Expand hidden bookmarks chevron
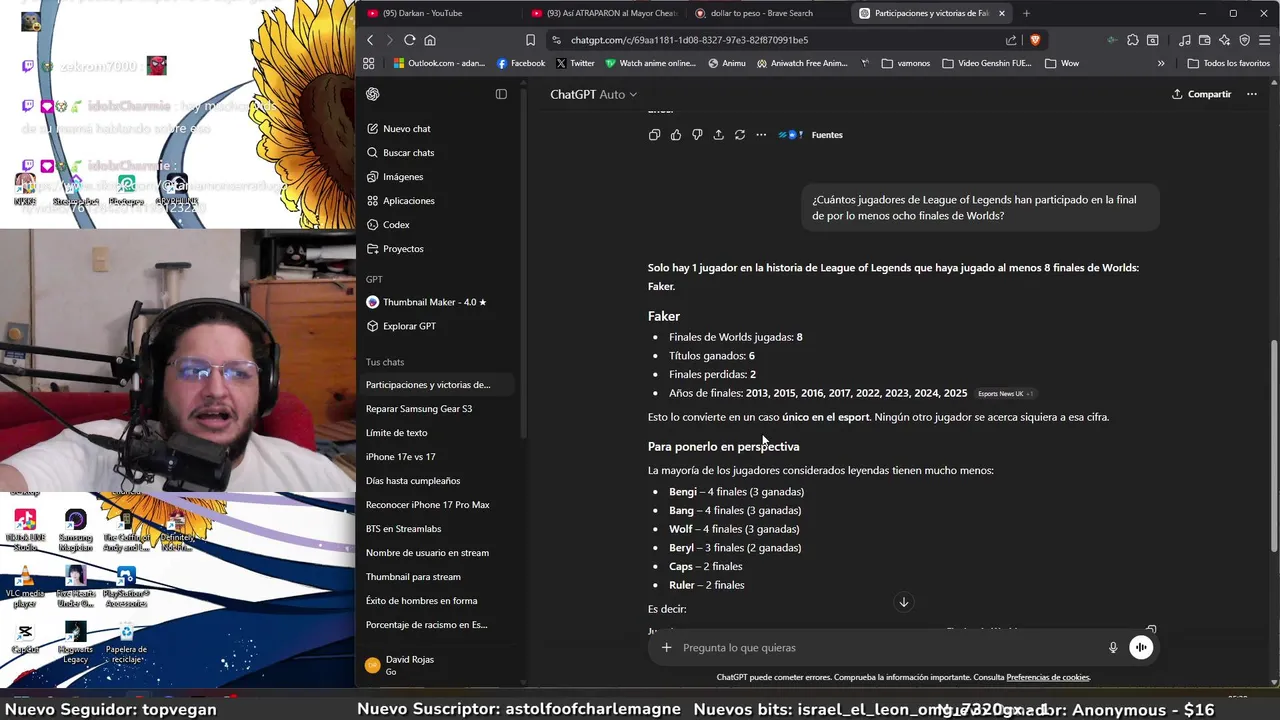This screenshot has width=1280, height=720. click(x=1161, y=63)
